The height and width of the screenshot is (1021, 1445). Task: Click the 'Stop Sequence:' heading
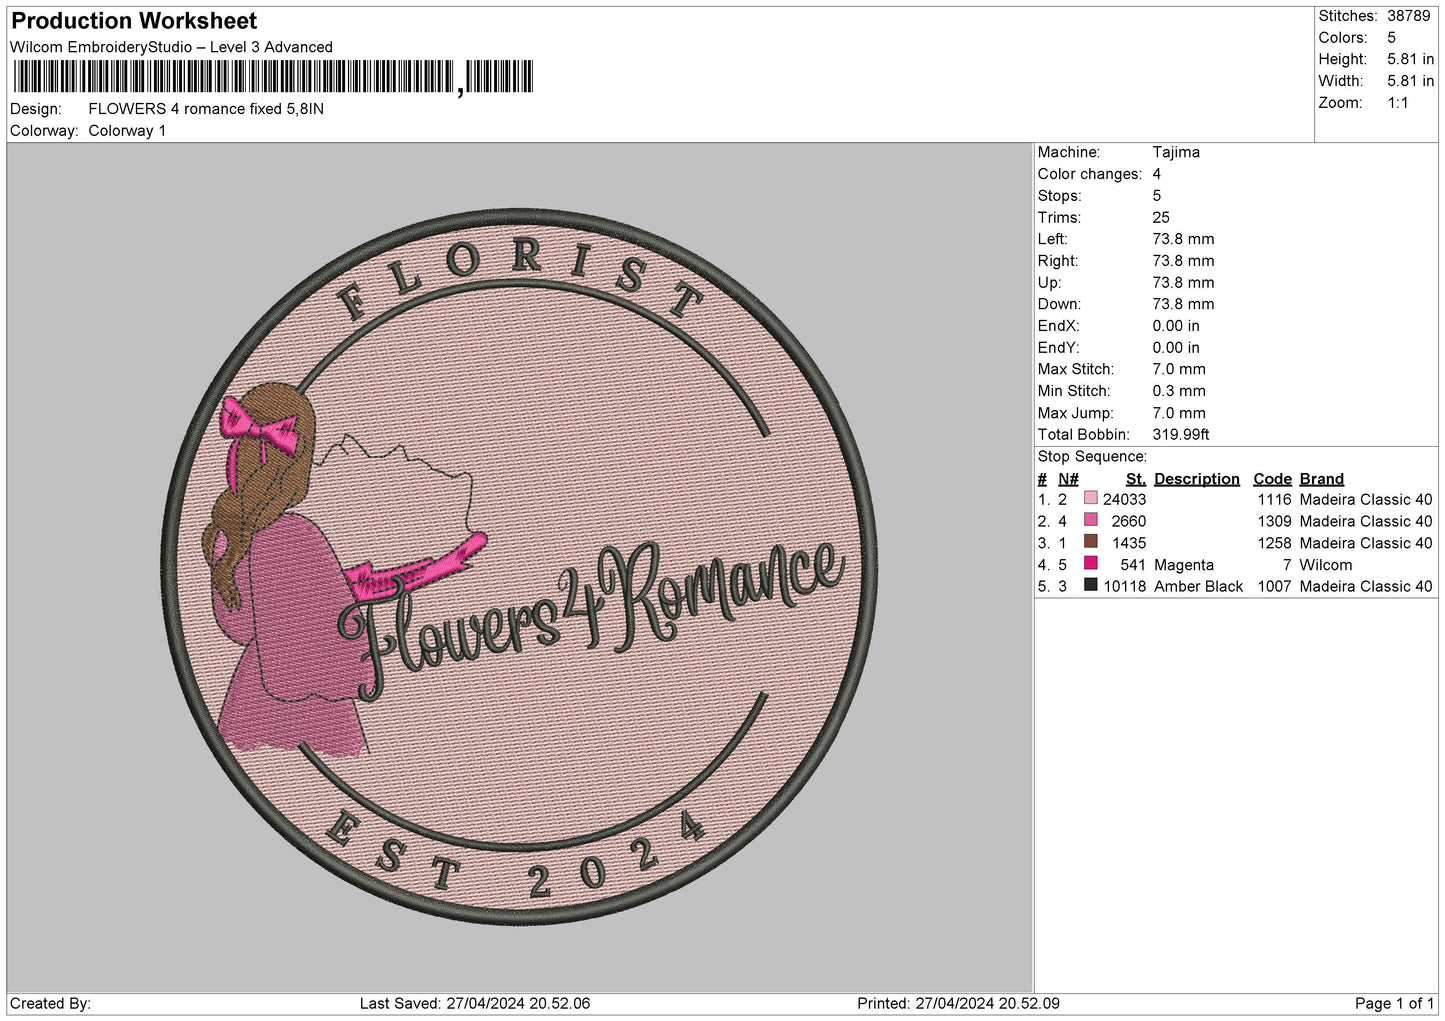pos(1092,457)
